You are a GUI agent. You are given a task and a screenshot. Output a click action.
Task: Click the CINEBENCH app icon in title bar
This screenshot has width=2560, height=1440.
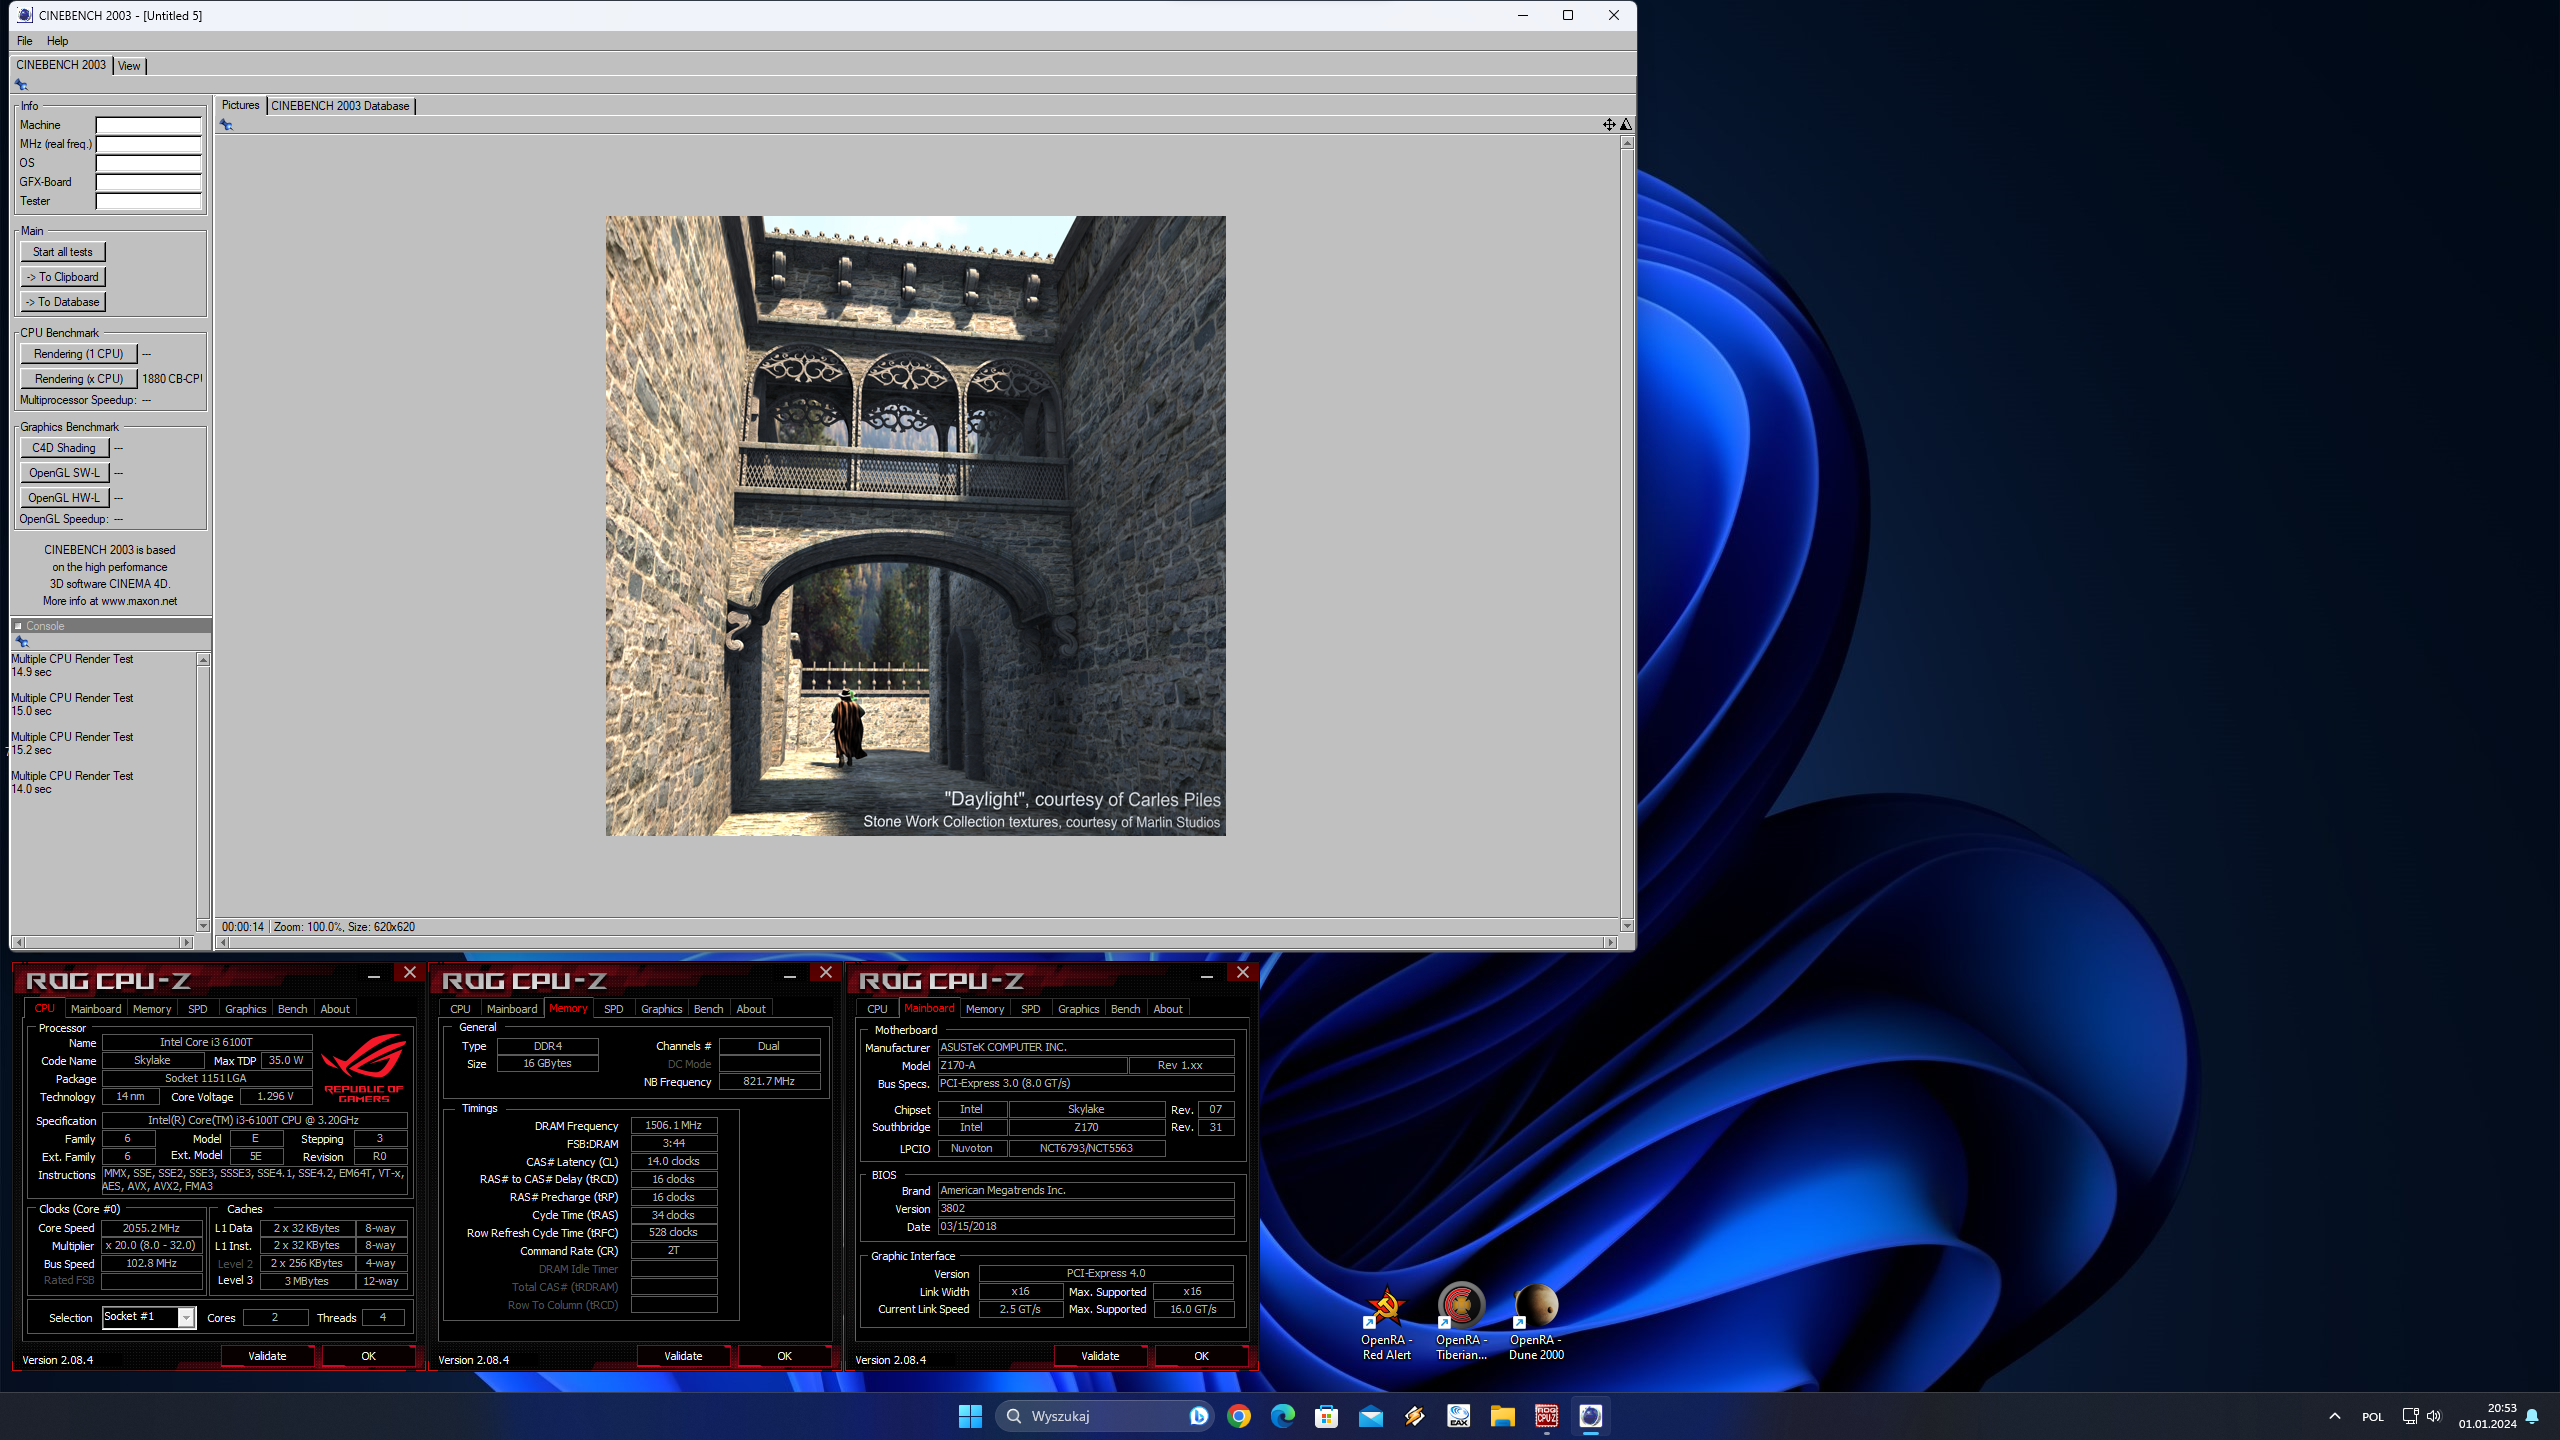pos(25,15)
